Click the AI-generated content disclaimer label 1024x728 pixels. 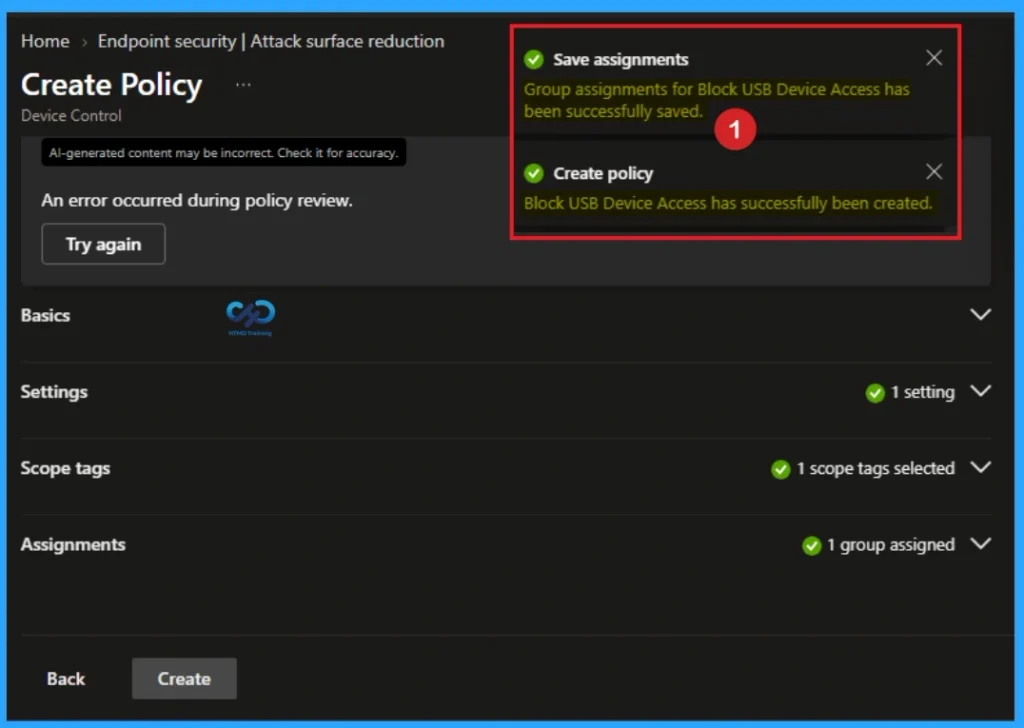[x=223, y=153]
